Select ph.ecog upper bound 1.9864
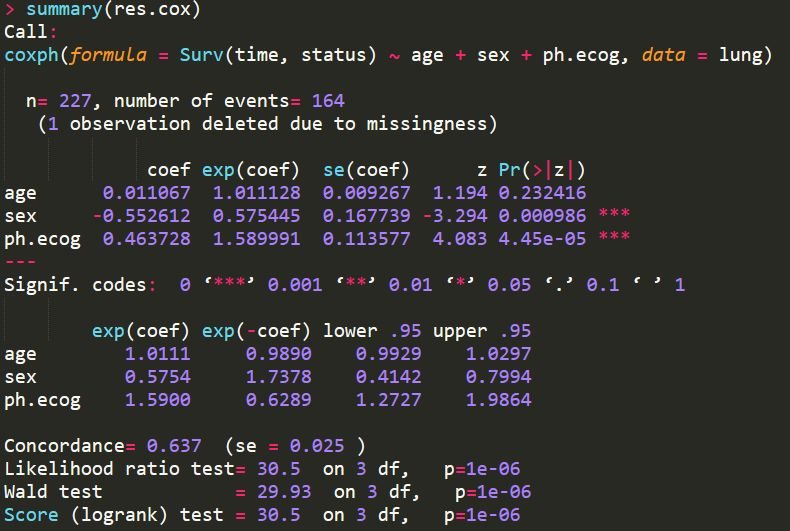Image resolution: width=790 pixels, height=531 pixels. pos(498,400)
